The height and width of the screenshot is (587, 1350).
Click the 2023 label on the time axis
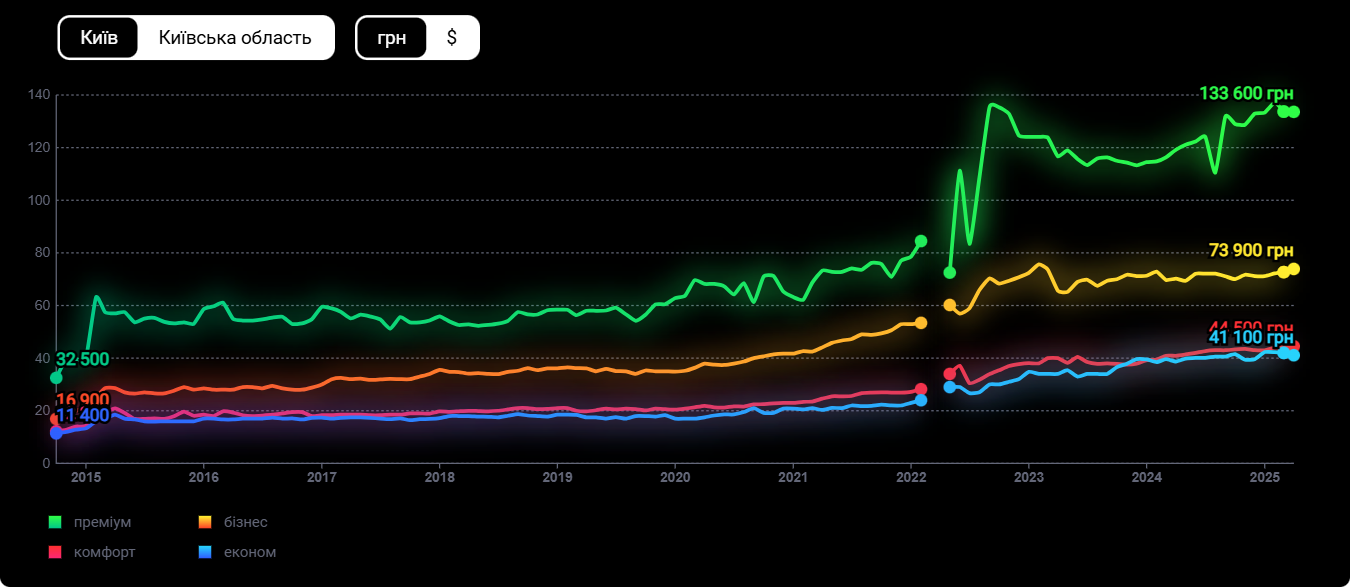tap(1029, 478)
